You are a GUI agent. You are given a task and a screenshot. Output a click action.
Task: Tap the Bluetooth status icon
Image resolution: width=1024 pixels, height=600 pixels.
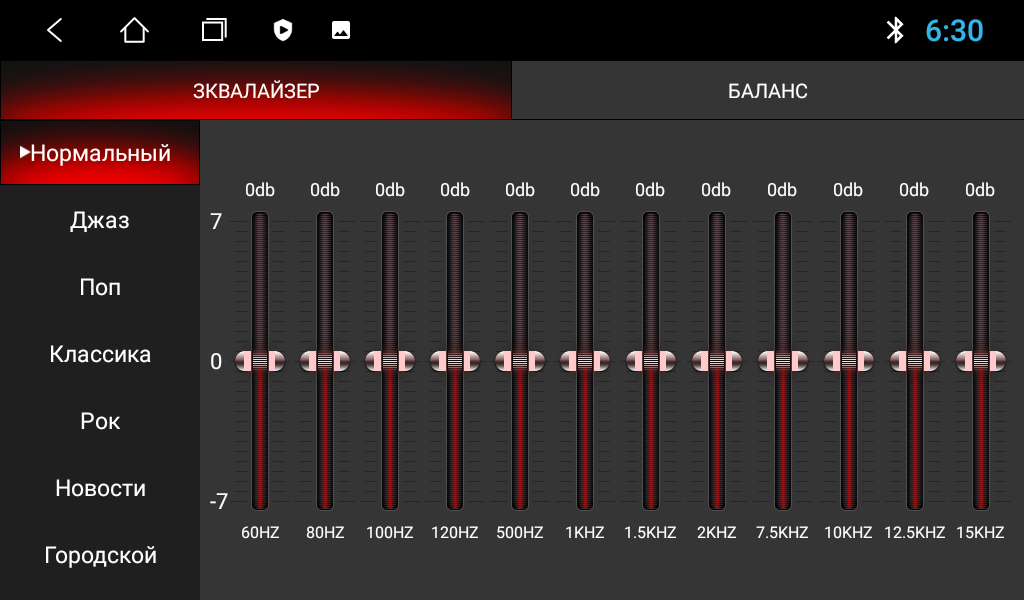895,30
